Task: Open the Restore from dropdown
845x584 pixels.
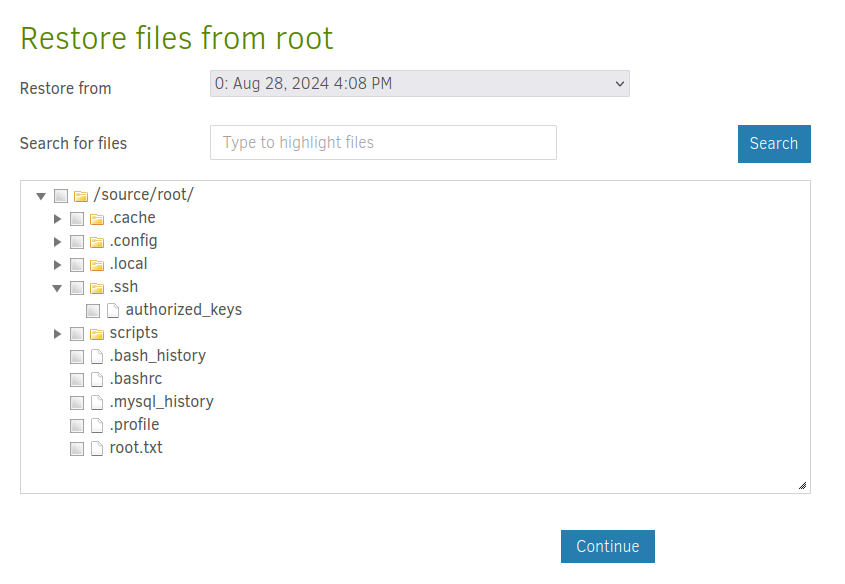Action: pos(419,84)
